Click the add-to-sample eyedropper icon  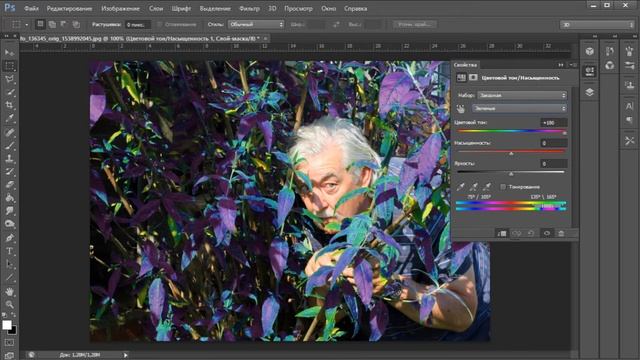pos(473,187)
